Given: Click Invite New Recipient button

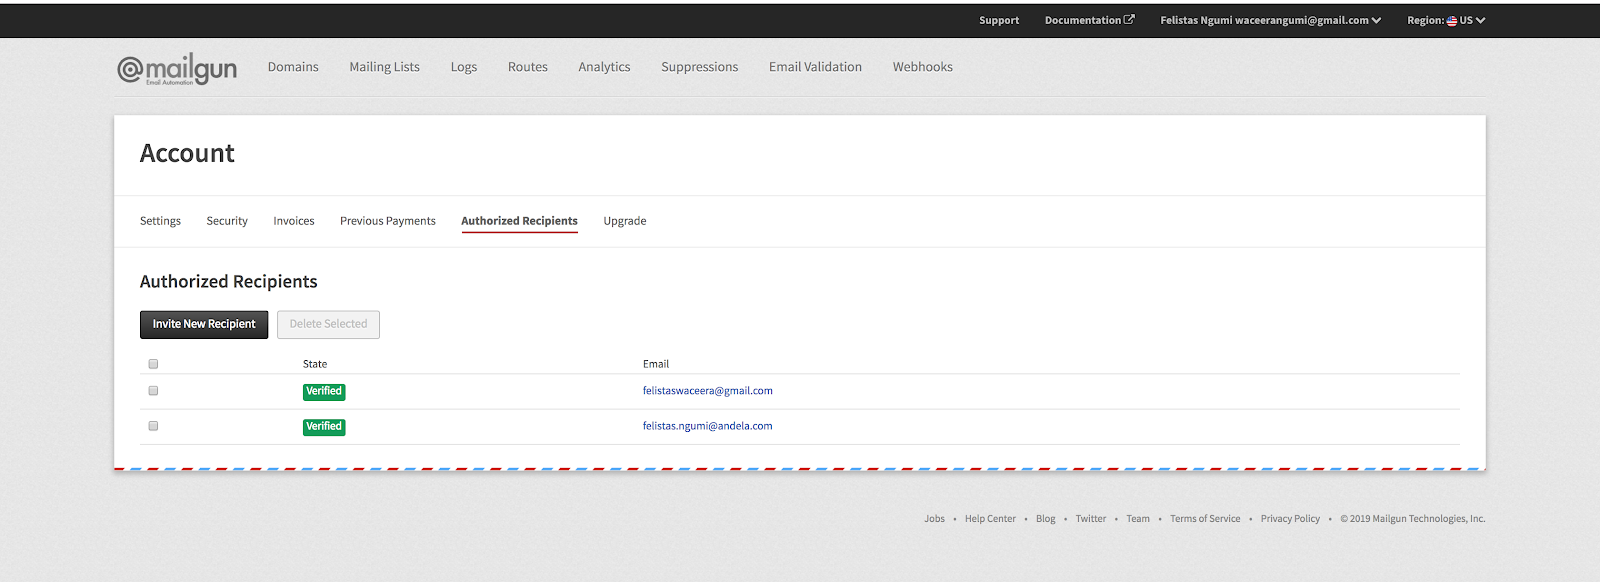Looking at the screenshot, I should [204, 324].
